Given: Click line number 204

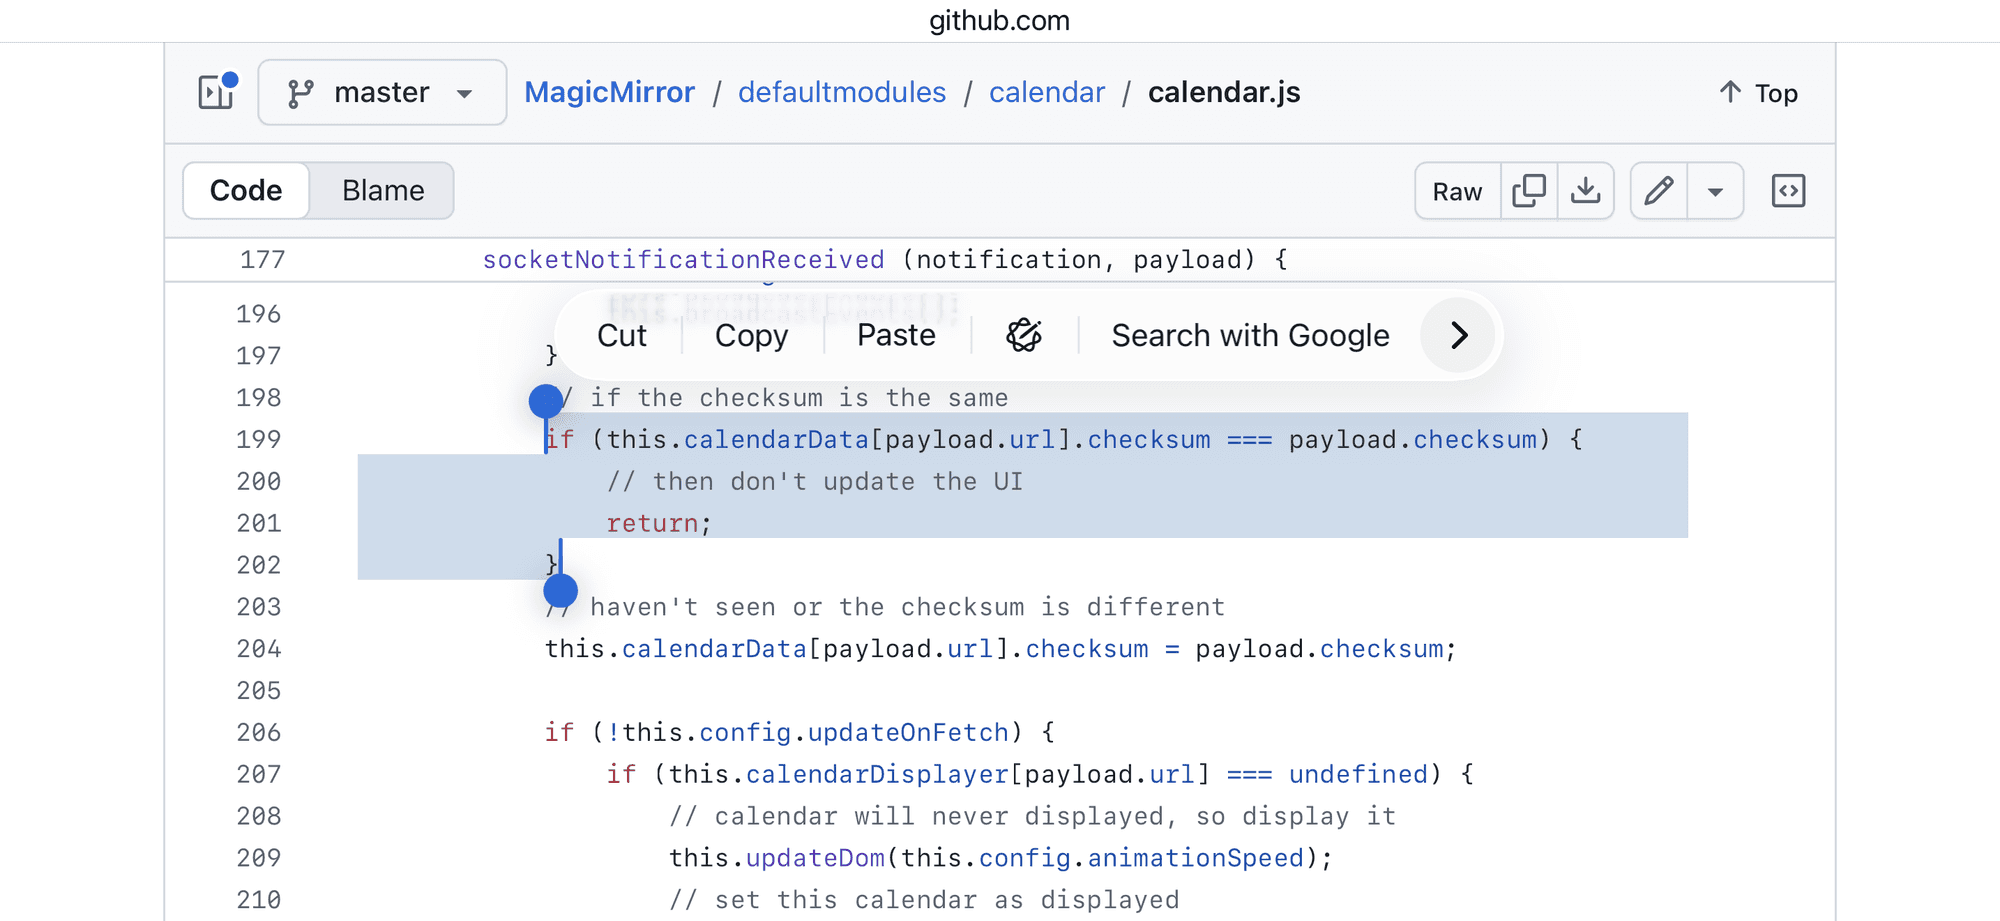Looking at the screenshot, I should tap(259, 649).
